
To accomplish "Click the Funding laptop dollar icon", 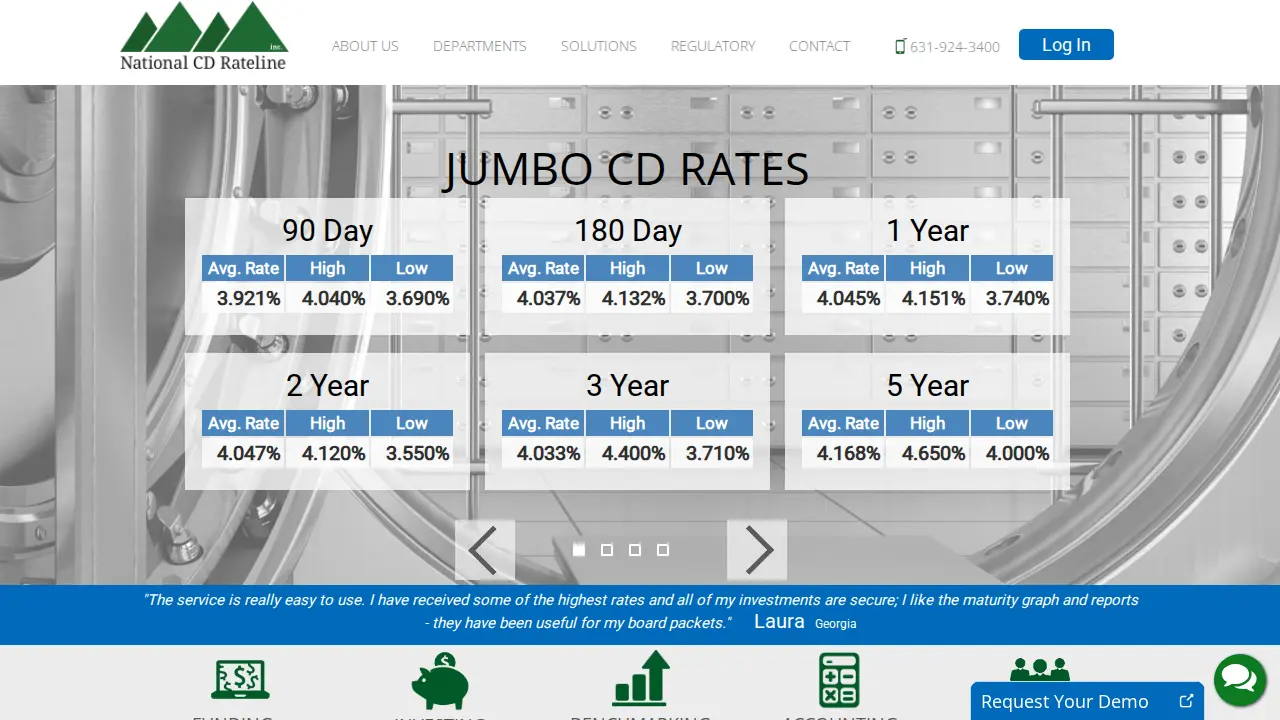I will [240, 680].
